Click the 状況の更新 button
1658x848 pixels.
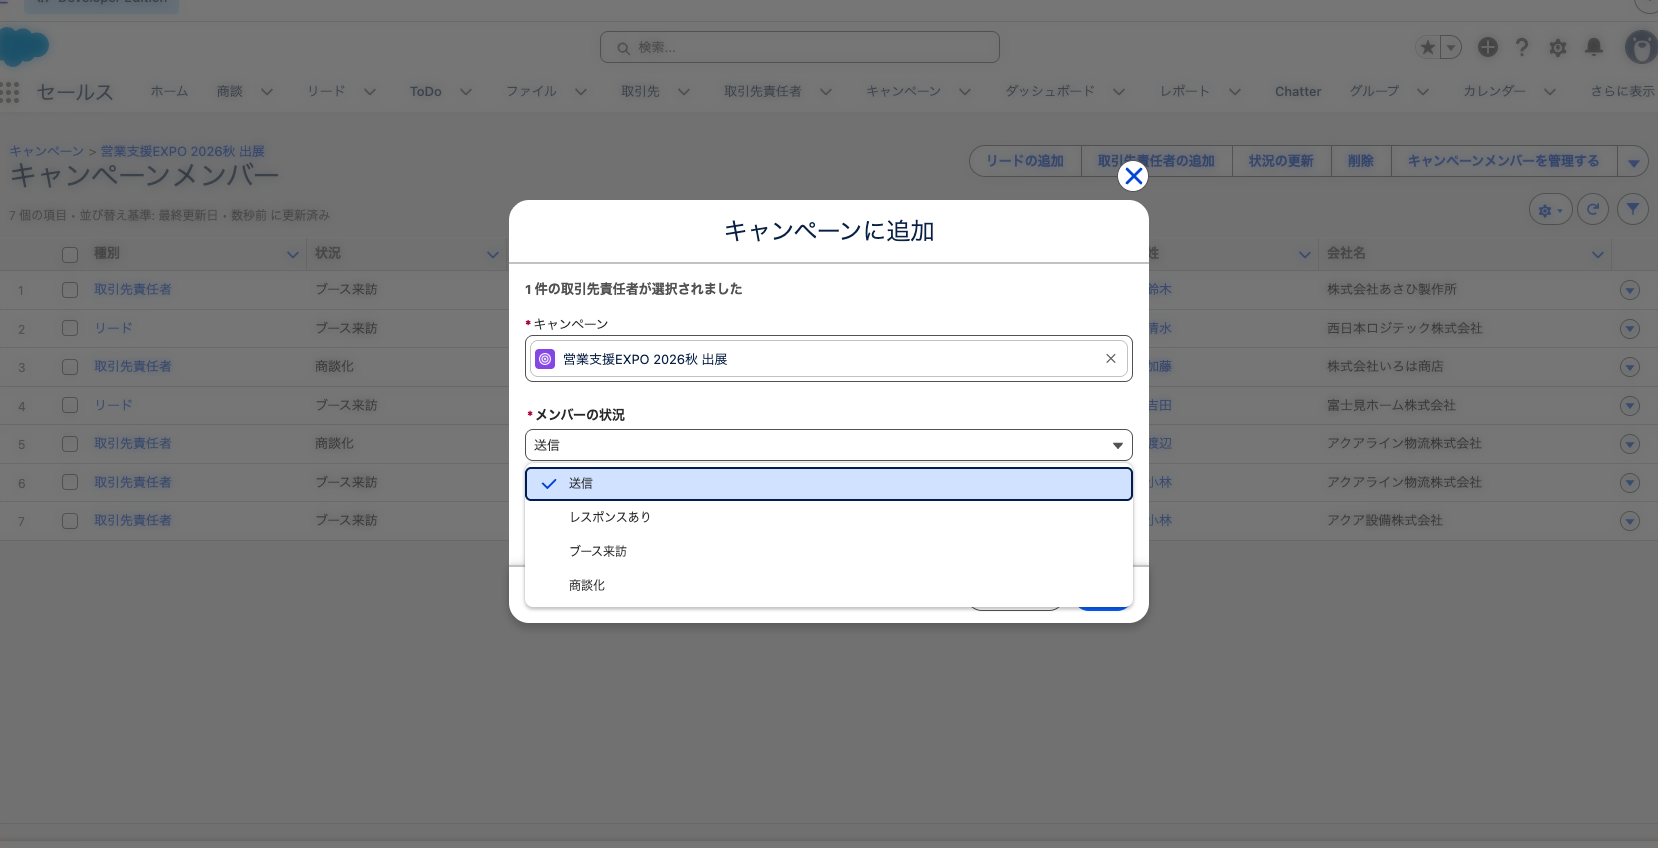pos(1281,161)
